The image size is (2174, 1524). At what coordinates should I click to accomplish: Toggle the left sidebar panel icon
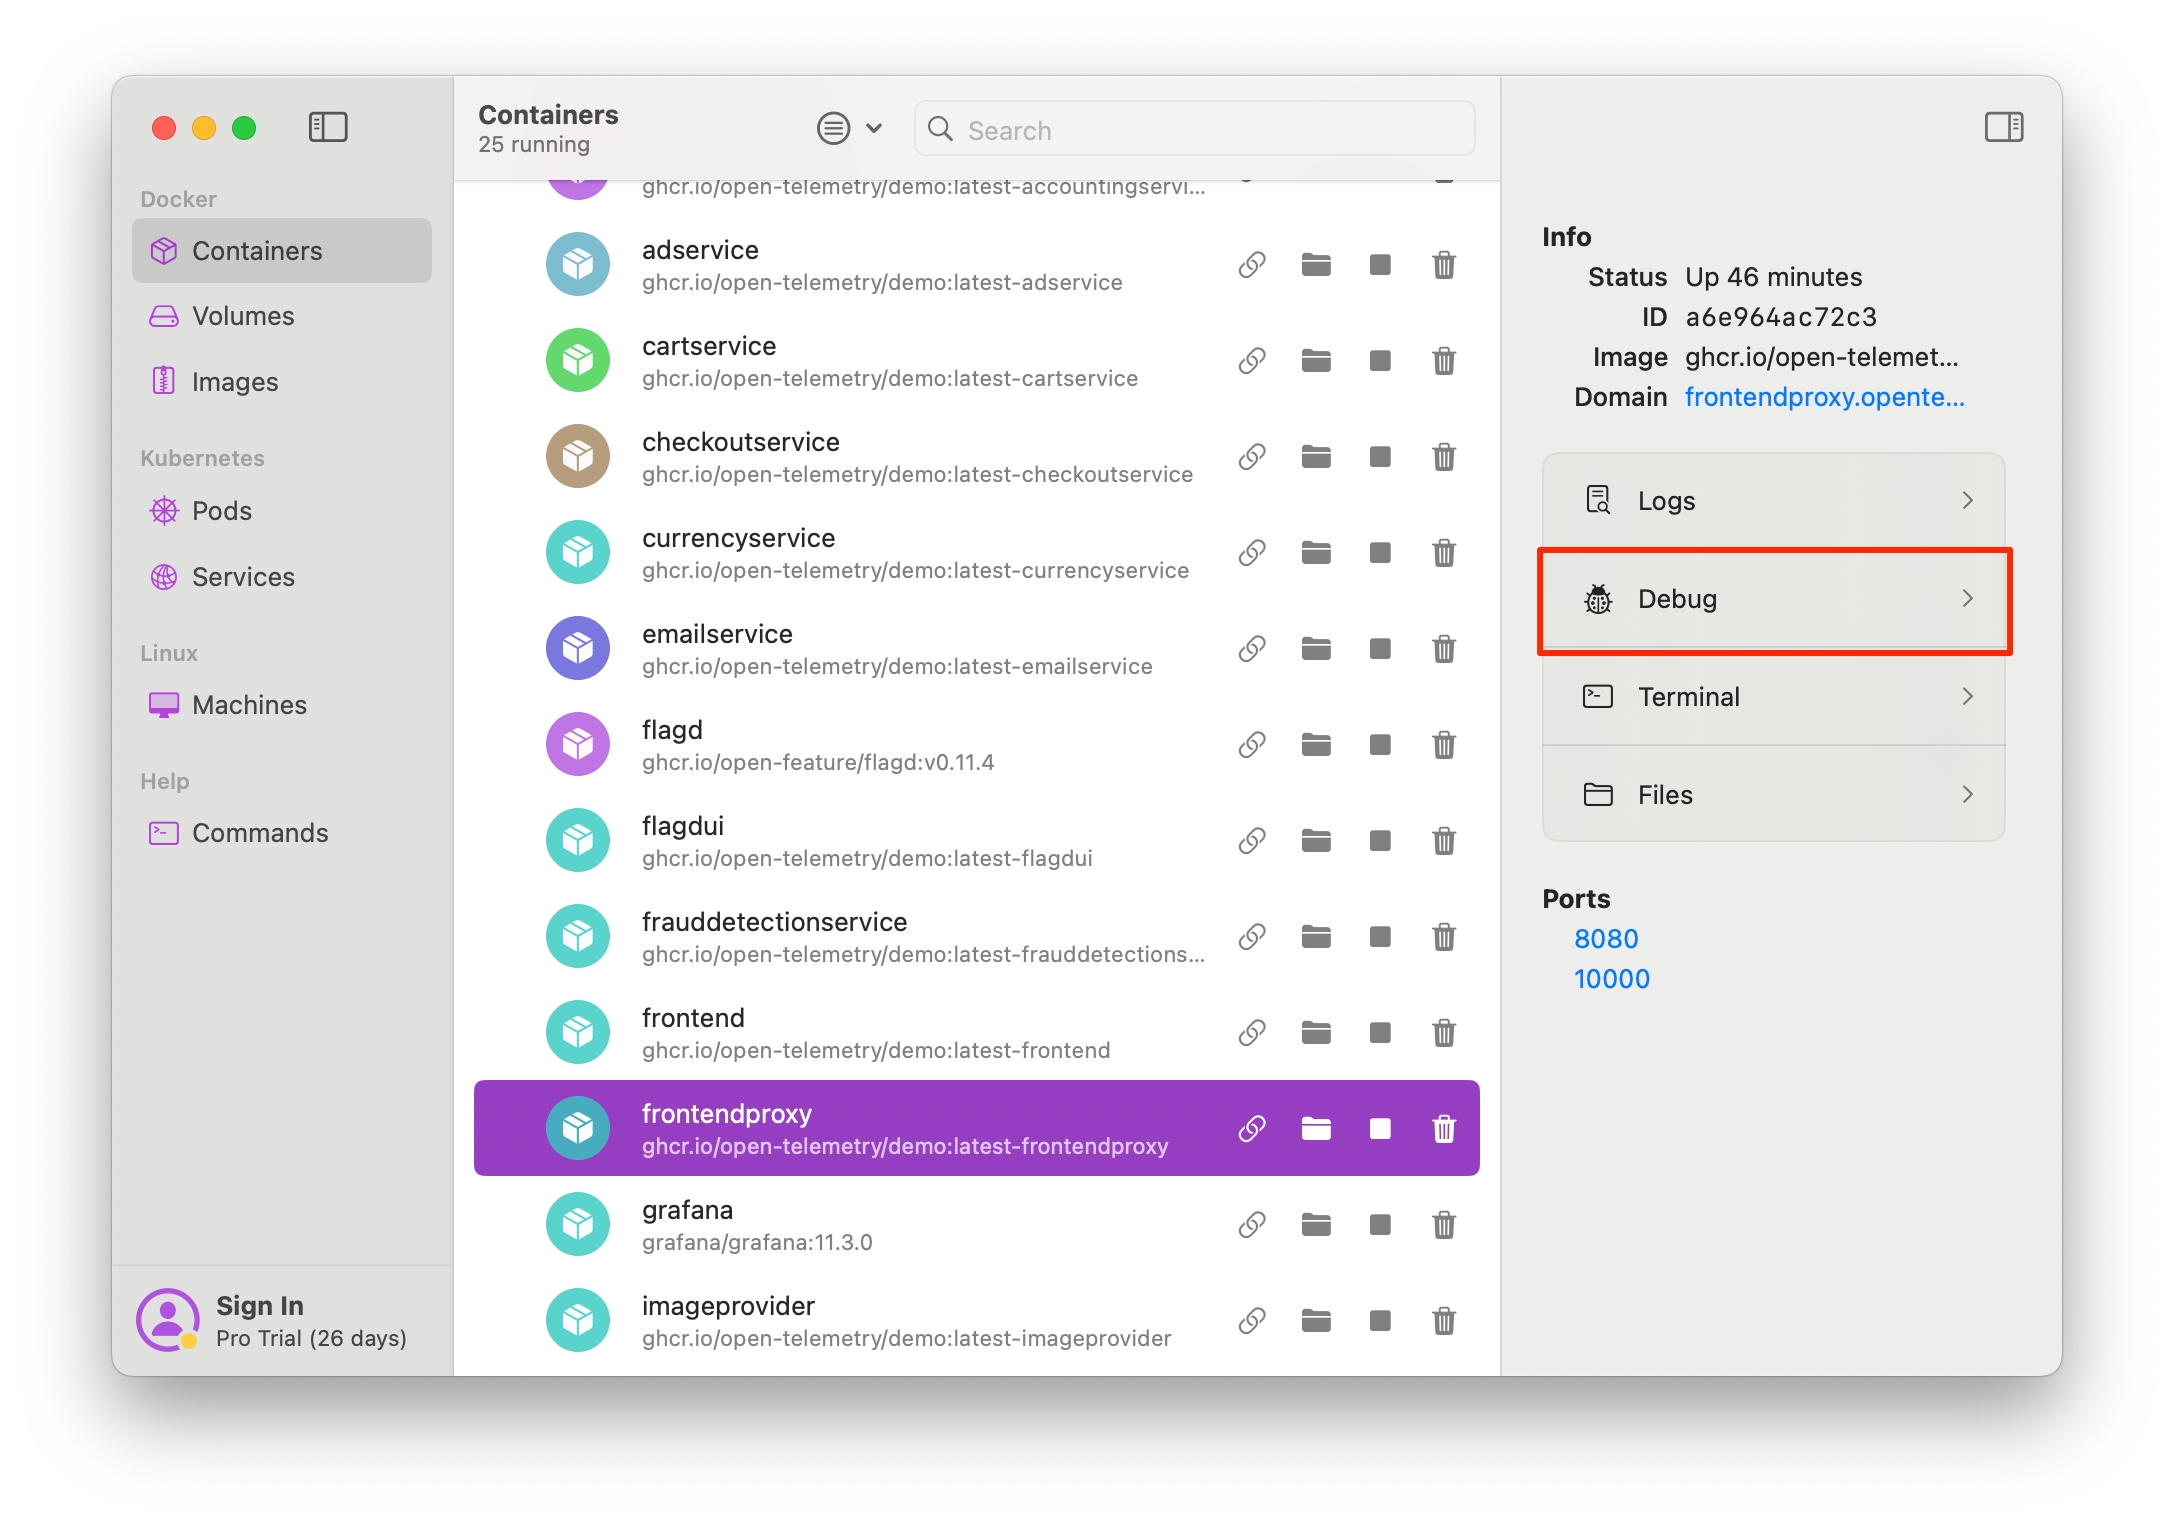coord(328,127)
